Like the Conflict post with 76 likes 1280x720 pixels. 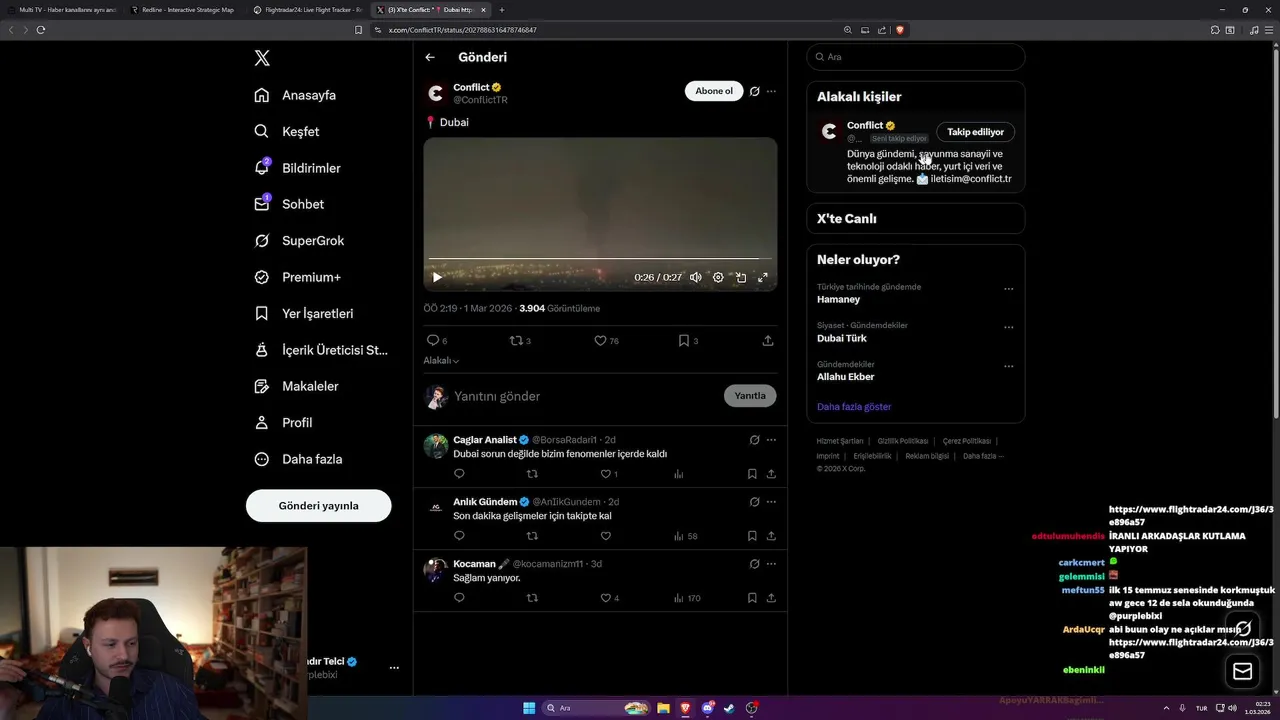[x=606, y=340]
